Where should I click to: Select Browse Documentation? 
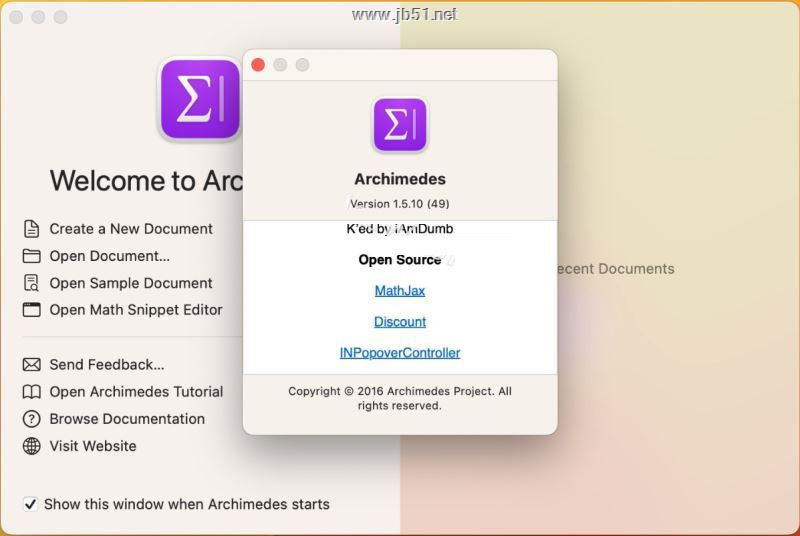click(x=127, y=419)
